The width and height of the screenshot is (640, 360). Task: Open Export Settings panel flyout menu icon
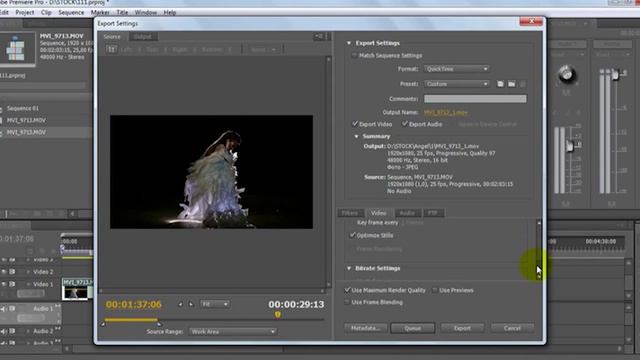click(320, 37)
